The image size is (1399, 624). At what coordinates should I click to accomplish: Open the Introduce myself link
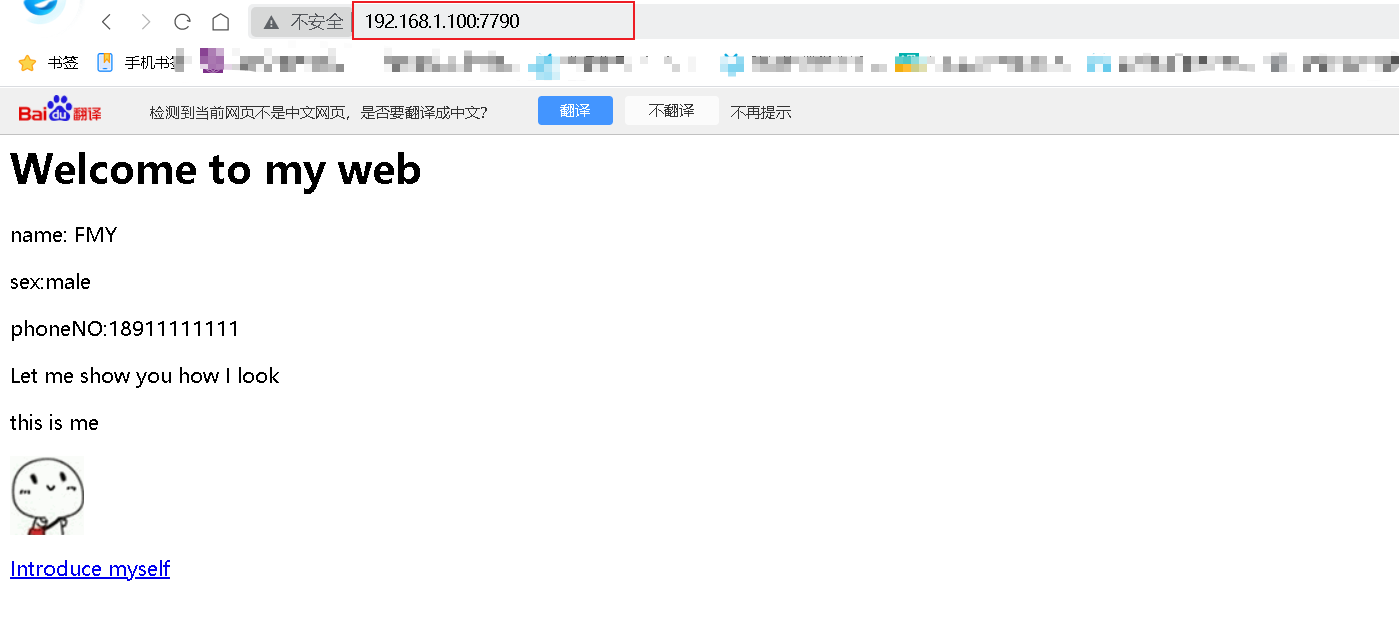[90, 569]
